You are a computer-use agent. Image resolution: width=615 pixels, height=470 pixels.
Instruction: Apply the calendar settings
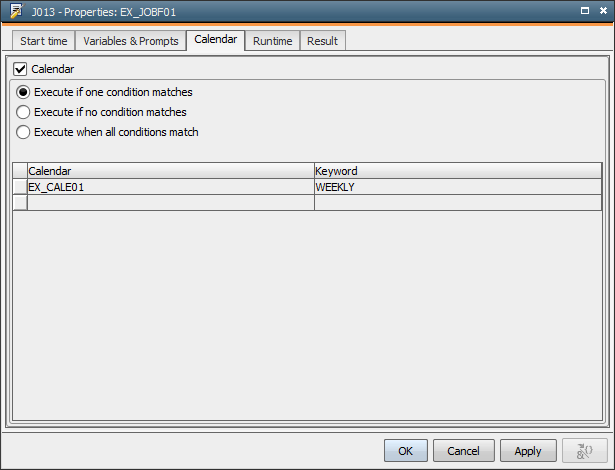coord(528,451)
